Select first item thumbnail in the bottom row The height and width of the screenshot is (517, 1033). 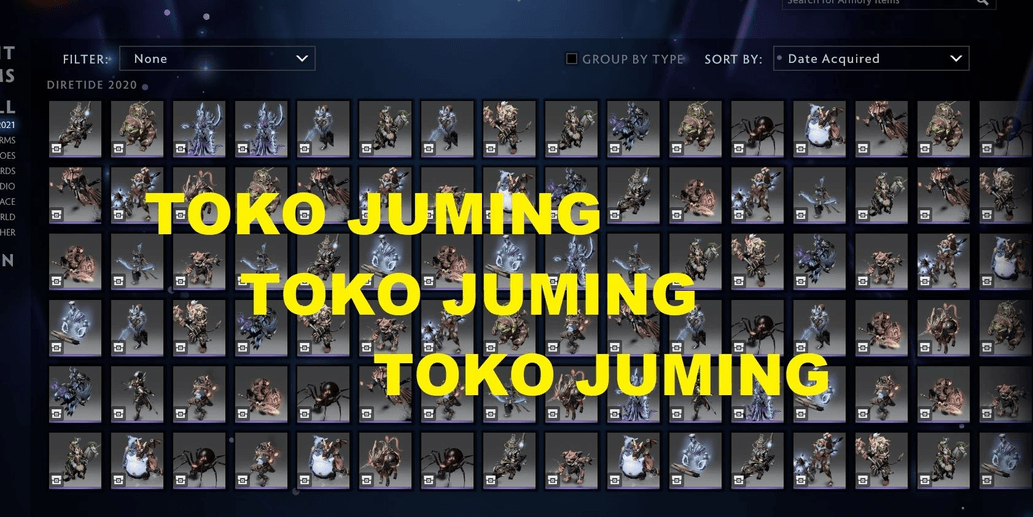coord(75,460)
